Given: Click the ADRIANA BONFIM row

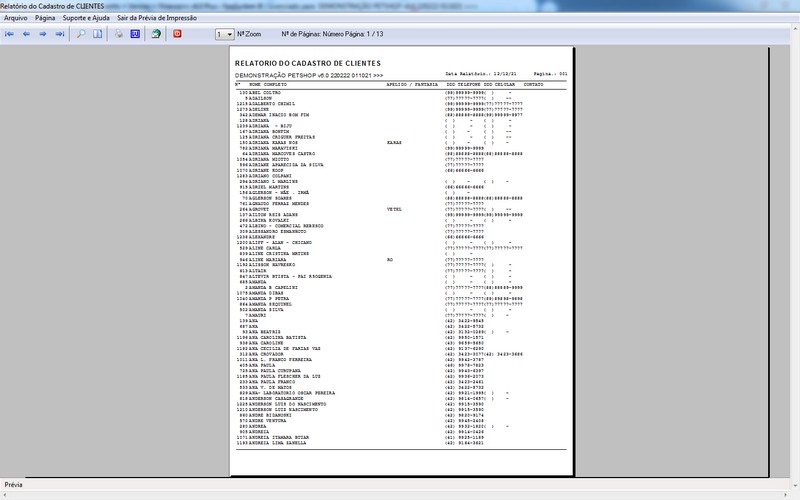Looking at the screenshot, I should pos(401,132).
